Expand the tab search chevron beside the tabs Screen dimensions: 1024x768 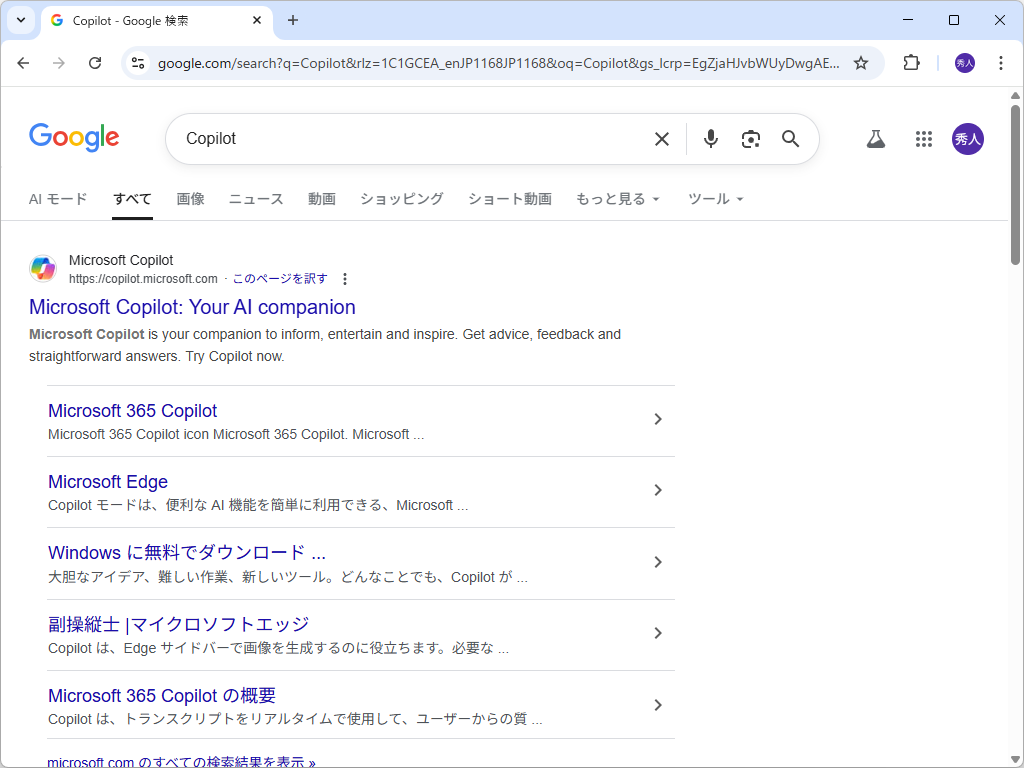pyautogui.click(x=21, y=20)
